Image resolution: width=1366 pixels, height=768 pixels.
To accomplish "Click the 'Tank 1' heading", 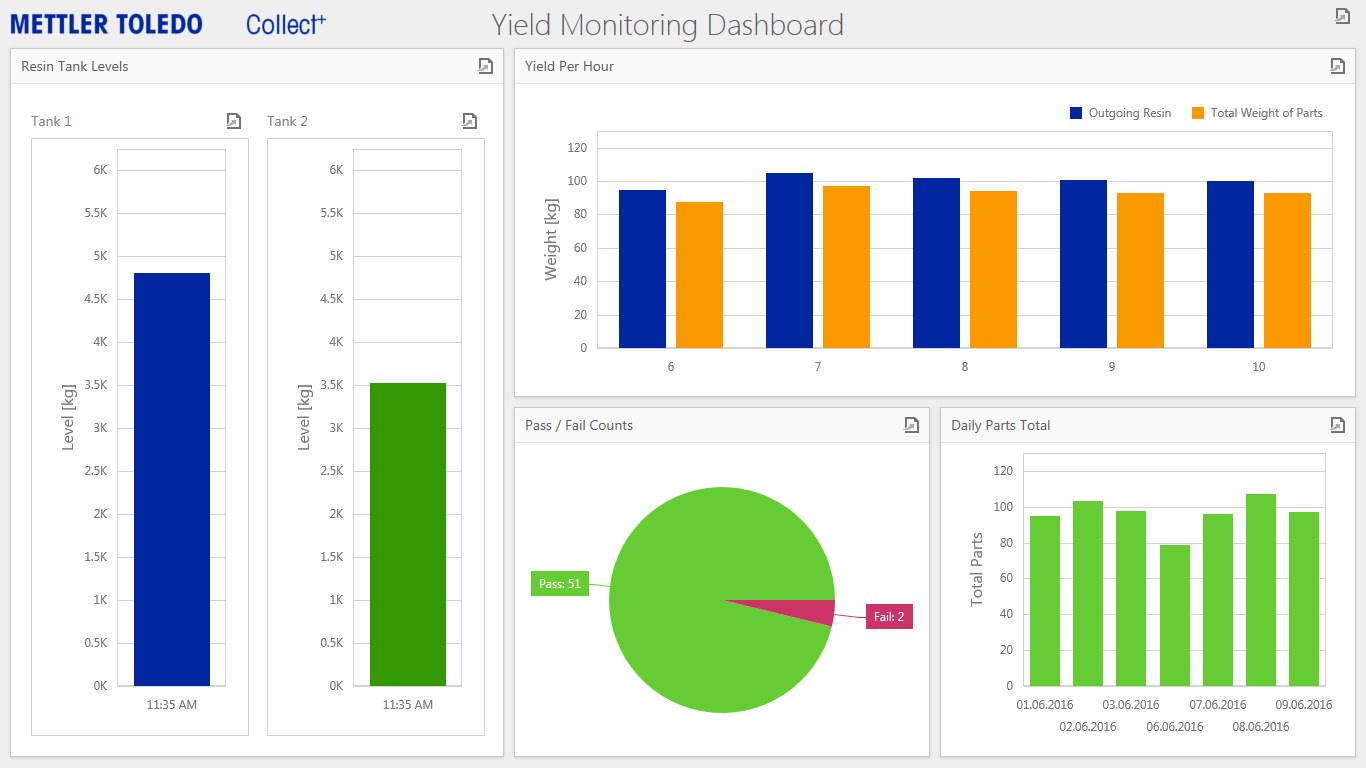I will point(51,121).
